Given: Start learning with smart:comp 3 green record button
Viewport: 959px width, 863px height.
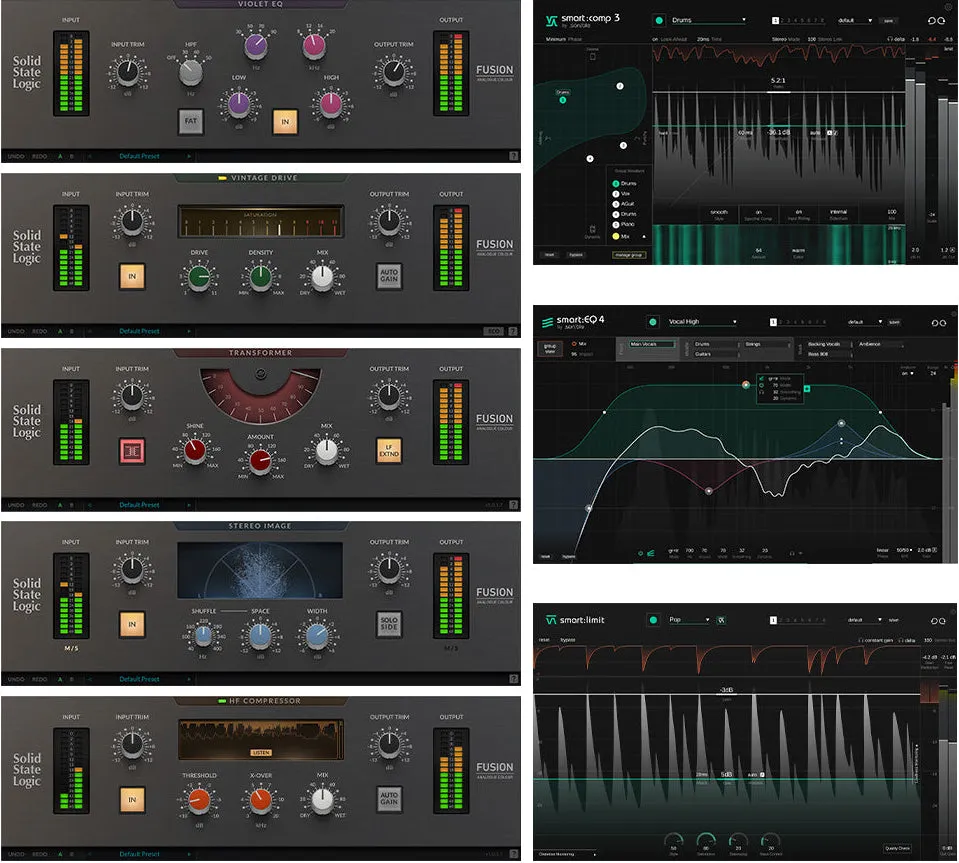Looking at the screenshot, I should click(659, 20).
